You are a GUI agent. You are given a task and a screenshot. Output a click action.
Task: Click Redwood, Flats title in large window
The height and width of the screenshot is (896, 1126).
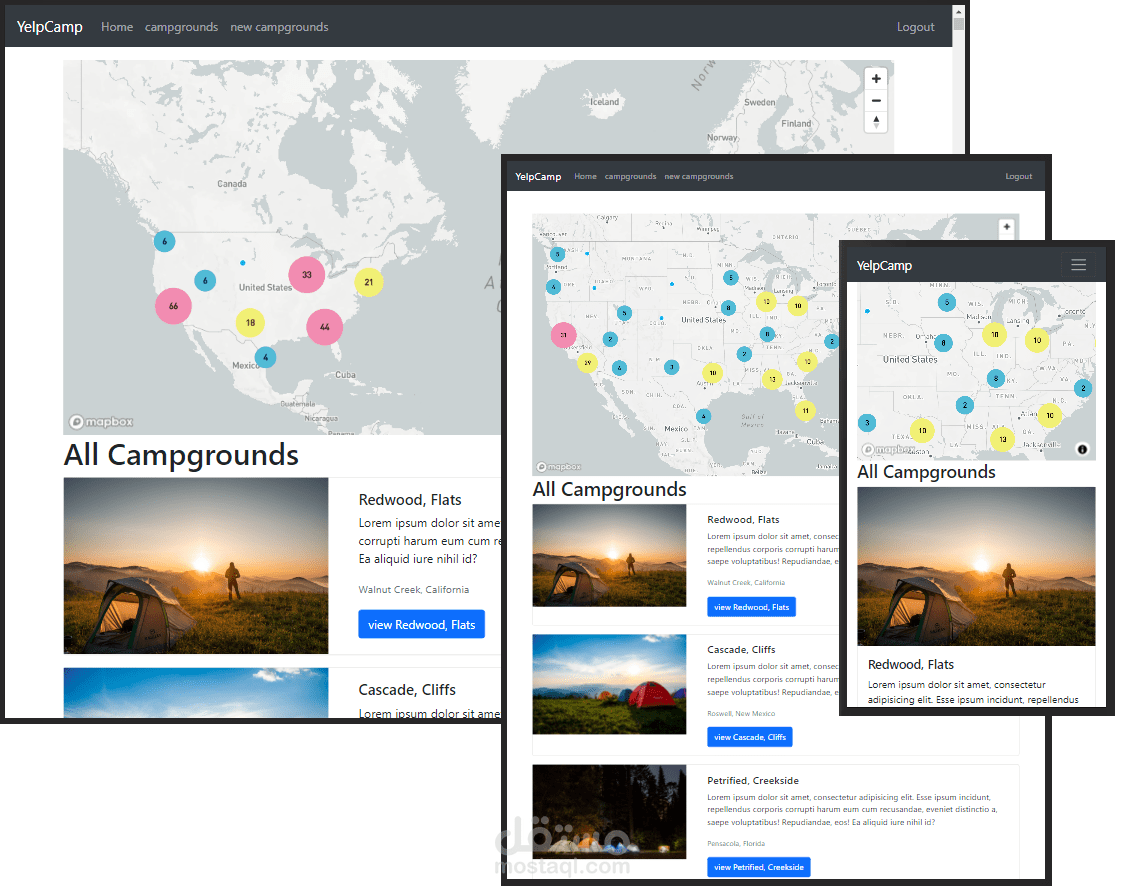(x=410, y=500)
